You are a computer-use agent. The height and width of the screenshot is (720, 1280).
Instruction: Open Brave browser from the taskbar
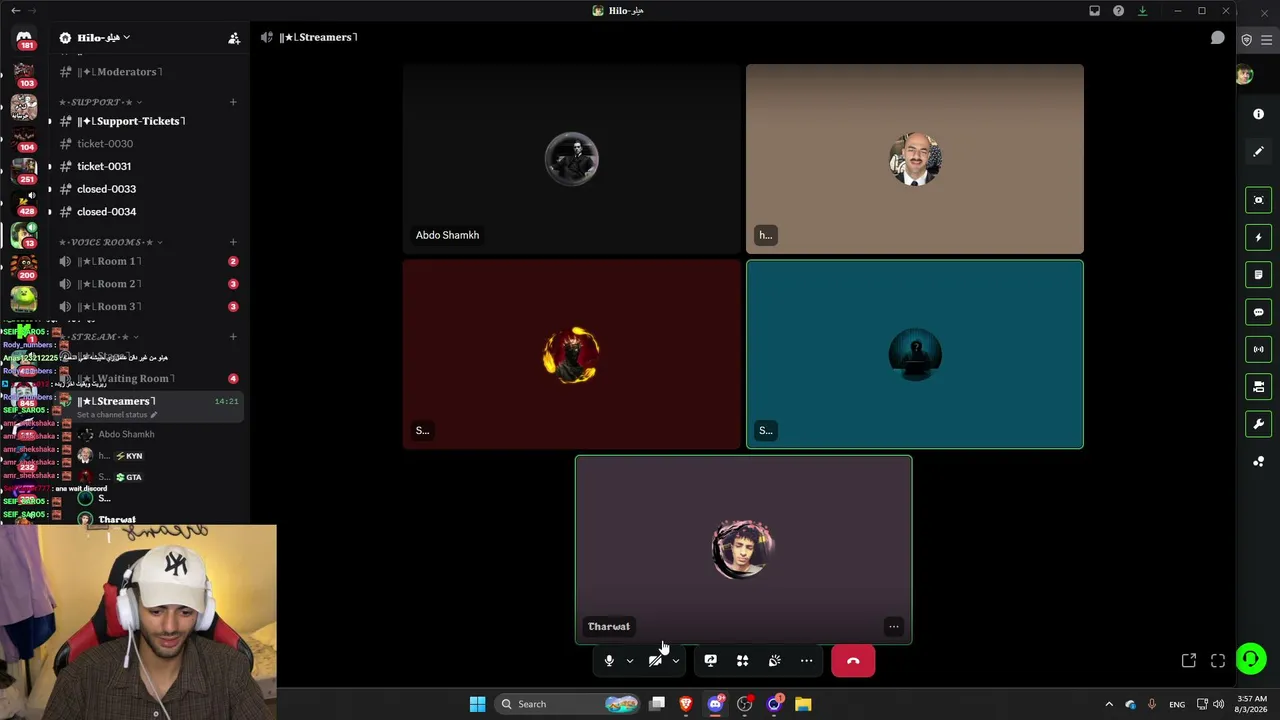686,704
